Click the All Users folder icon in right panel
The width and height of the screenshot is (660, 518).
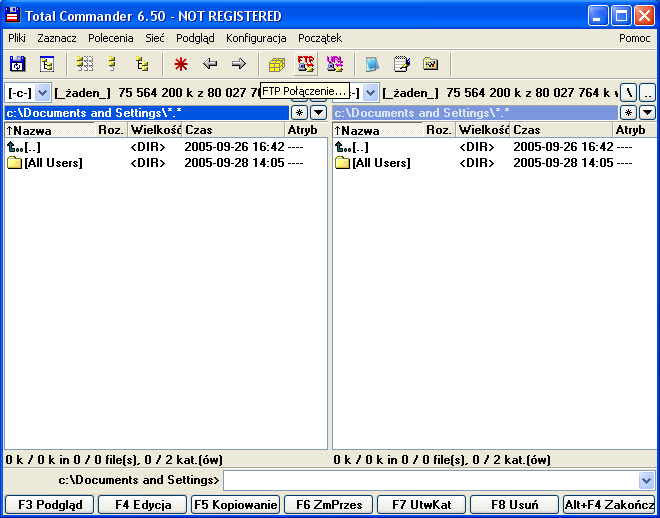(x=343, y=163)
